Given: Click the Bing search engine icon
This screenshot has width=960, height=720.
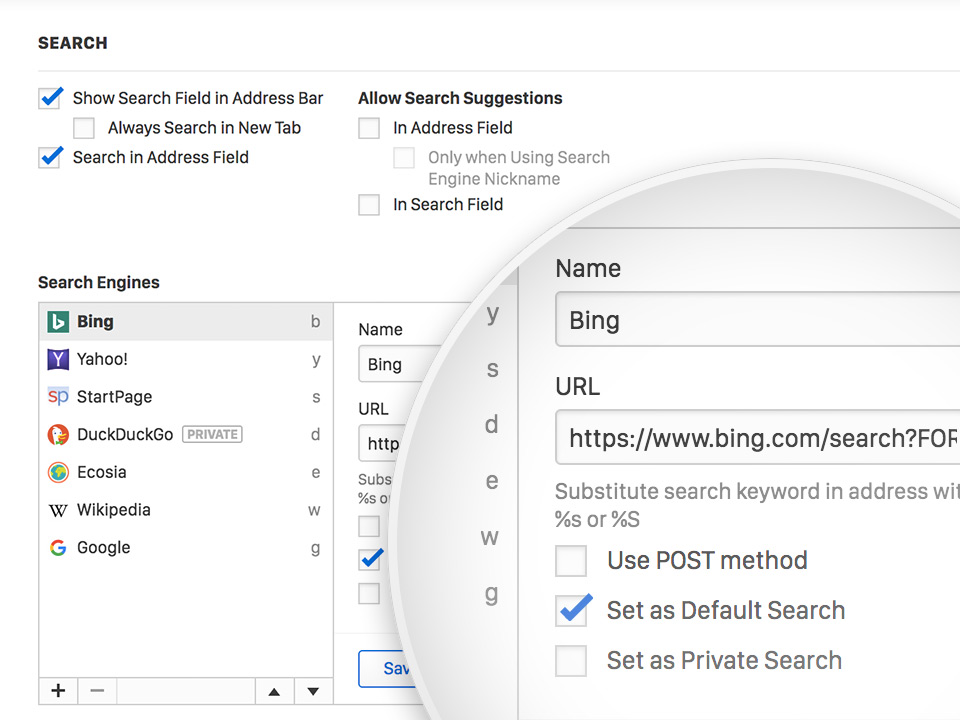Looking at the screenshot, I should coord(58,321).
